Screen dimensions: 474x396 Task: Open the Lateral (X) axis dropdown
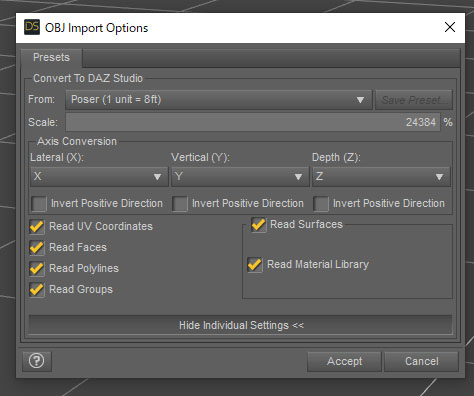point(99,176)
